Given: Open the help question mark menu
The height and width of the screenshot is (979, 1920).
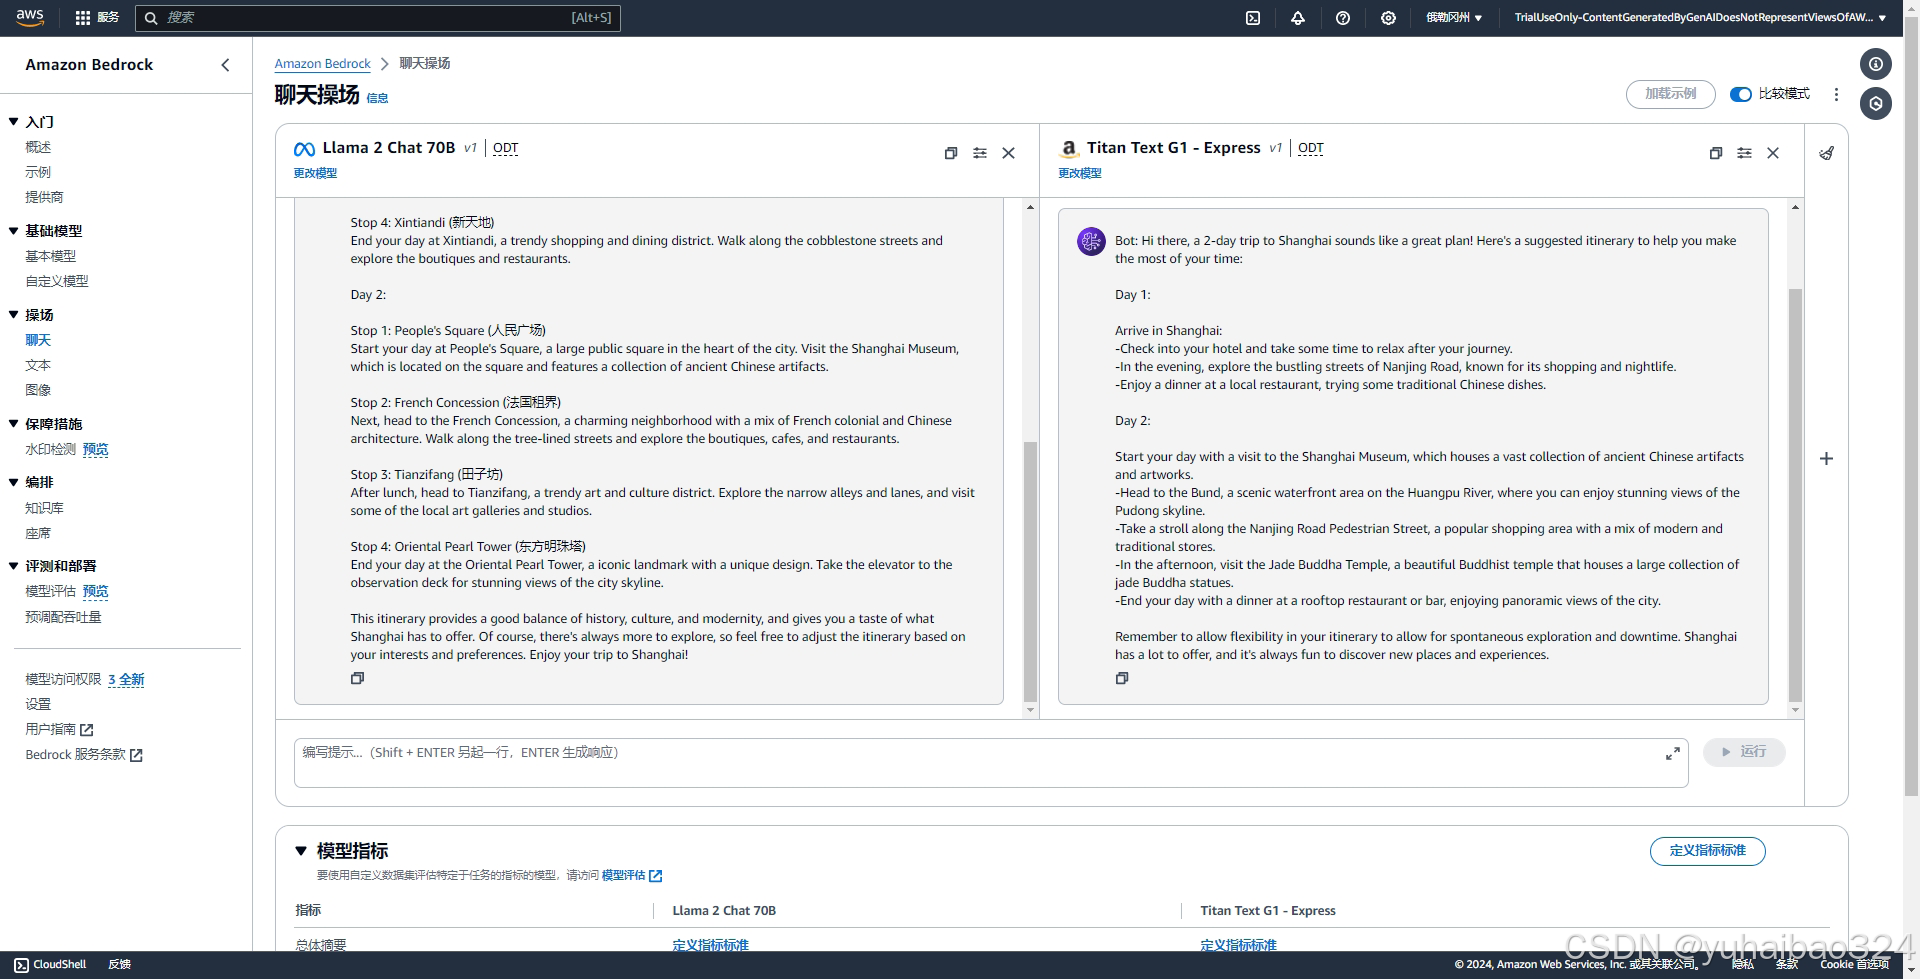Looking at the screenshot, I should 1343,18.
